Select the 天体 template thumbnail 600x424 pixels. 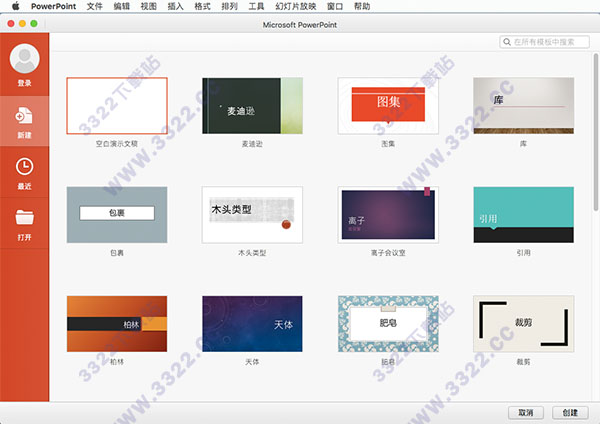252,324
